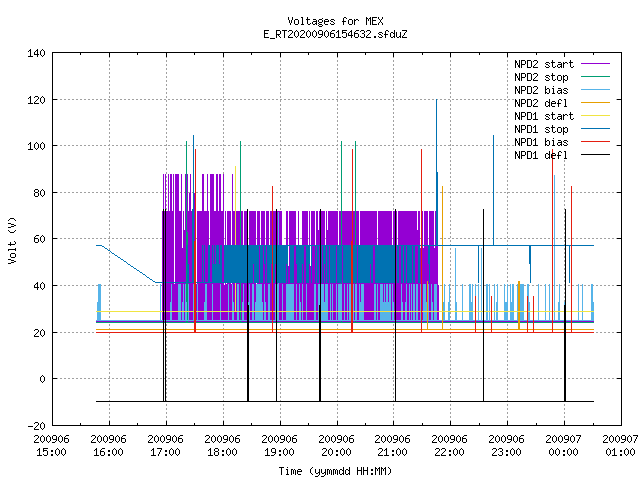The height and width of the screenshot is (480, 640).
Task: Select 'NPD2 stop' legend label
Action: click(541, 77)
